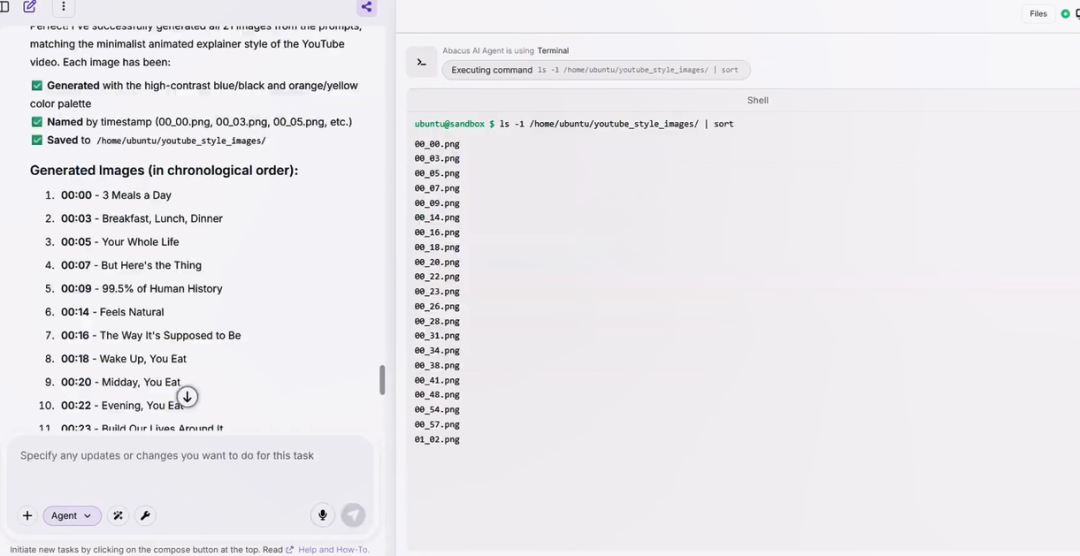Click the terminal prompt icon next to Executing command

click(422, 62)
